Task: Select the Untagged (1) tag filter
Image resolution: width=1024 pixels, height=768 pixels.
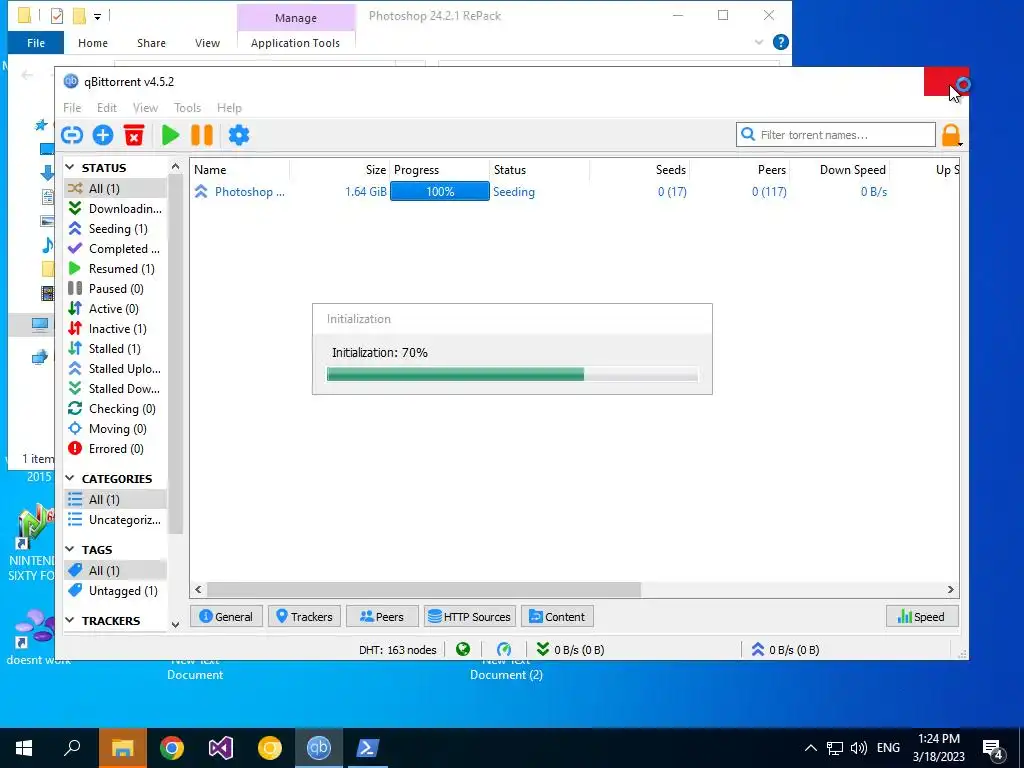Action: [x=116, y=590]
